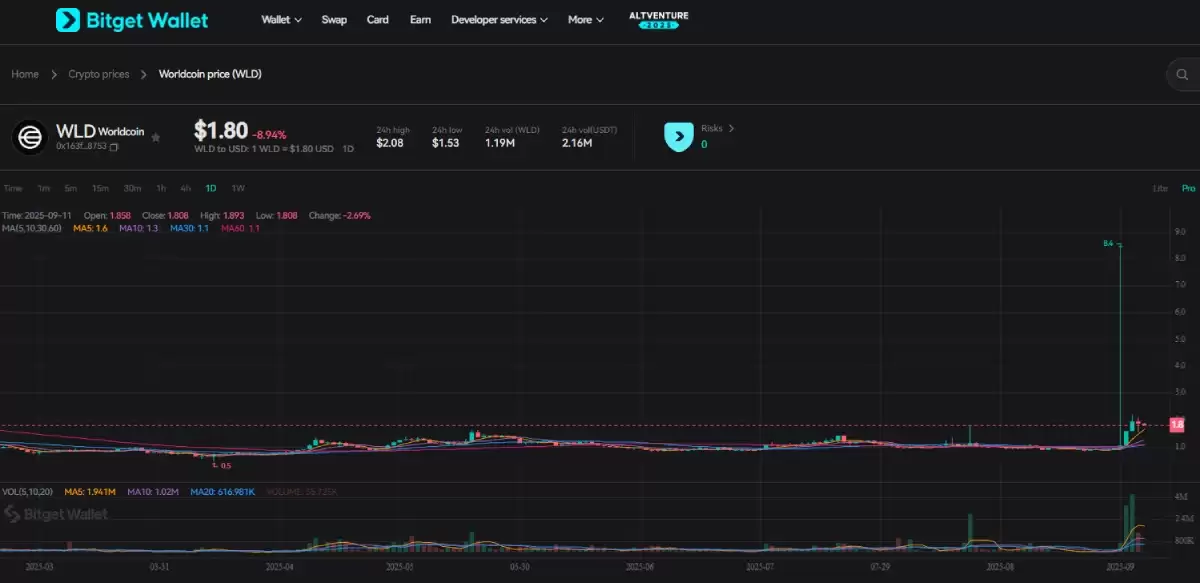Click the contract address 0x163f...8753
The width and height of the screenshot is (1200, 583).
(84, 146)
